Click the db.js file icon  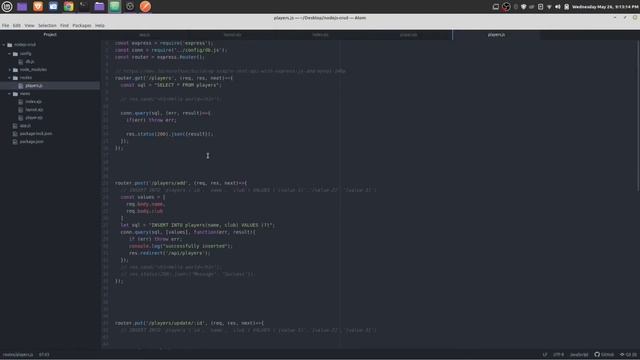pyautogui.click(x=21, y=62)
